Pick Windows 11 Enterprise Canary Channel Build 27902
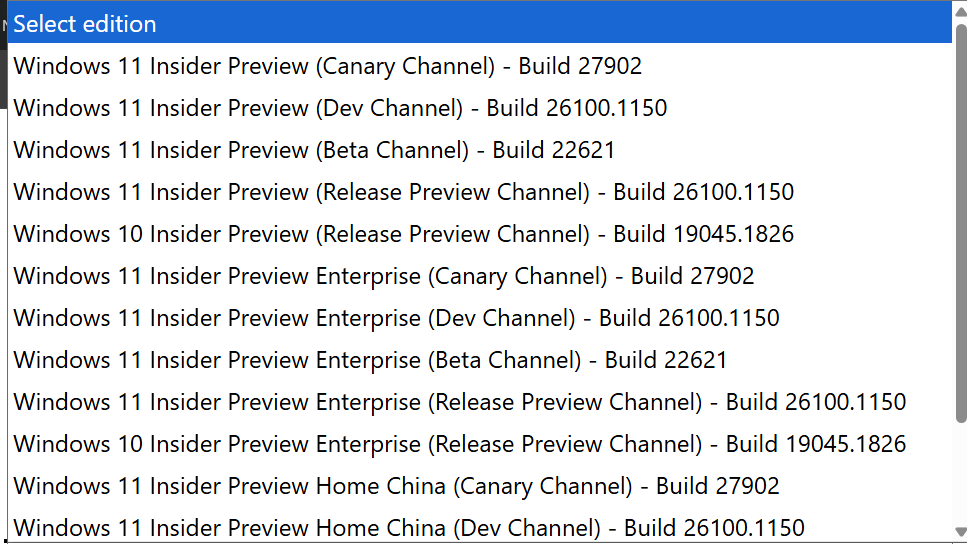Image resolution: width=967 pixels, height=544 pixels. click(x=480, y=276)
